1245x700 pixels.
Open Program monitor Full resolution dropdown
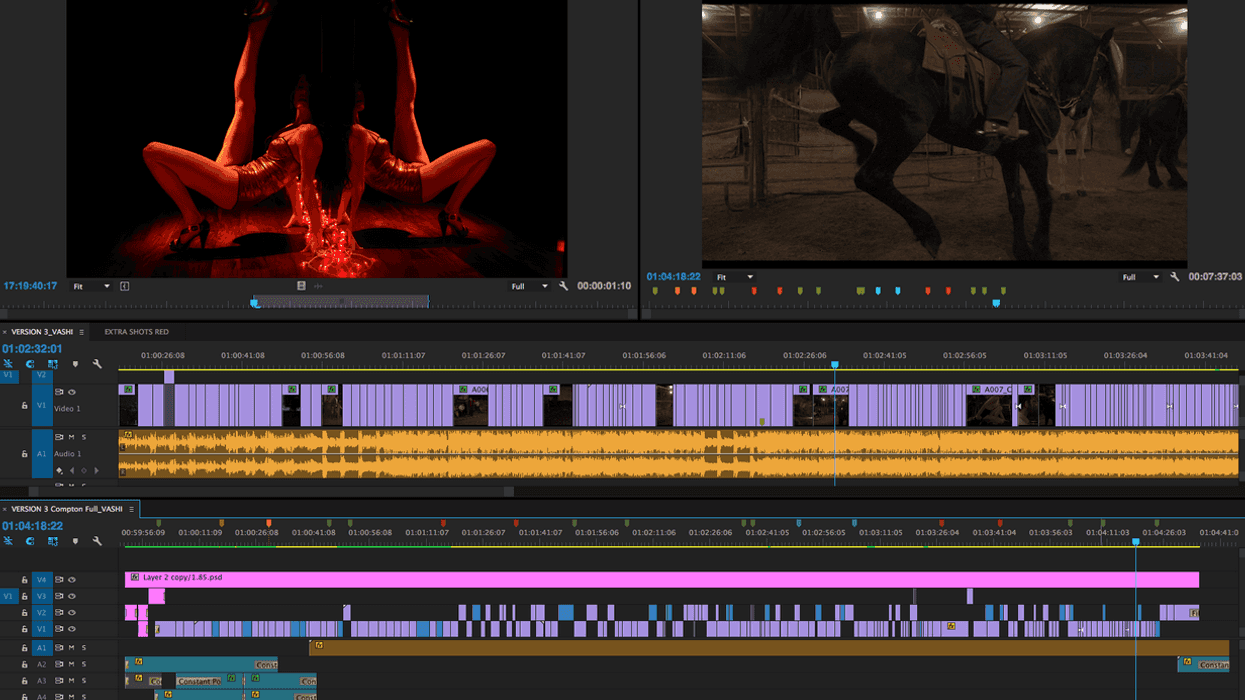pyautogui.click(x=1140, y=277)
